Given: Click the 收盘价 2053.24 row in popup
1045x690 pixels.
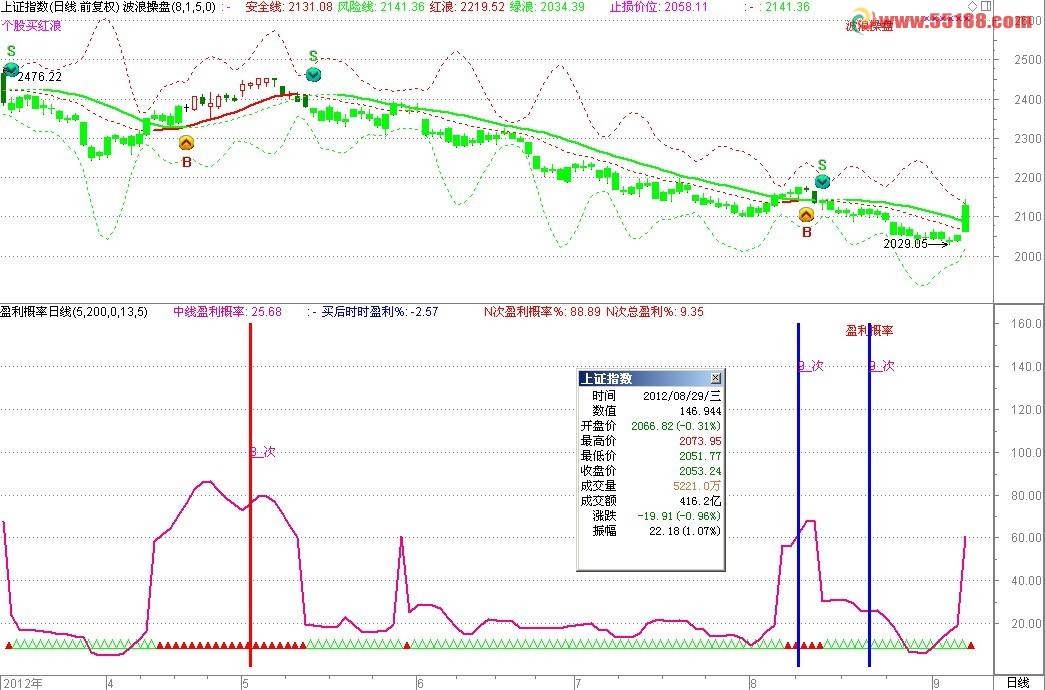Looking at the screenshot, I should tap(650, 471).
